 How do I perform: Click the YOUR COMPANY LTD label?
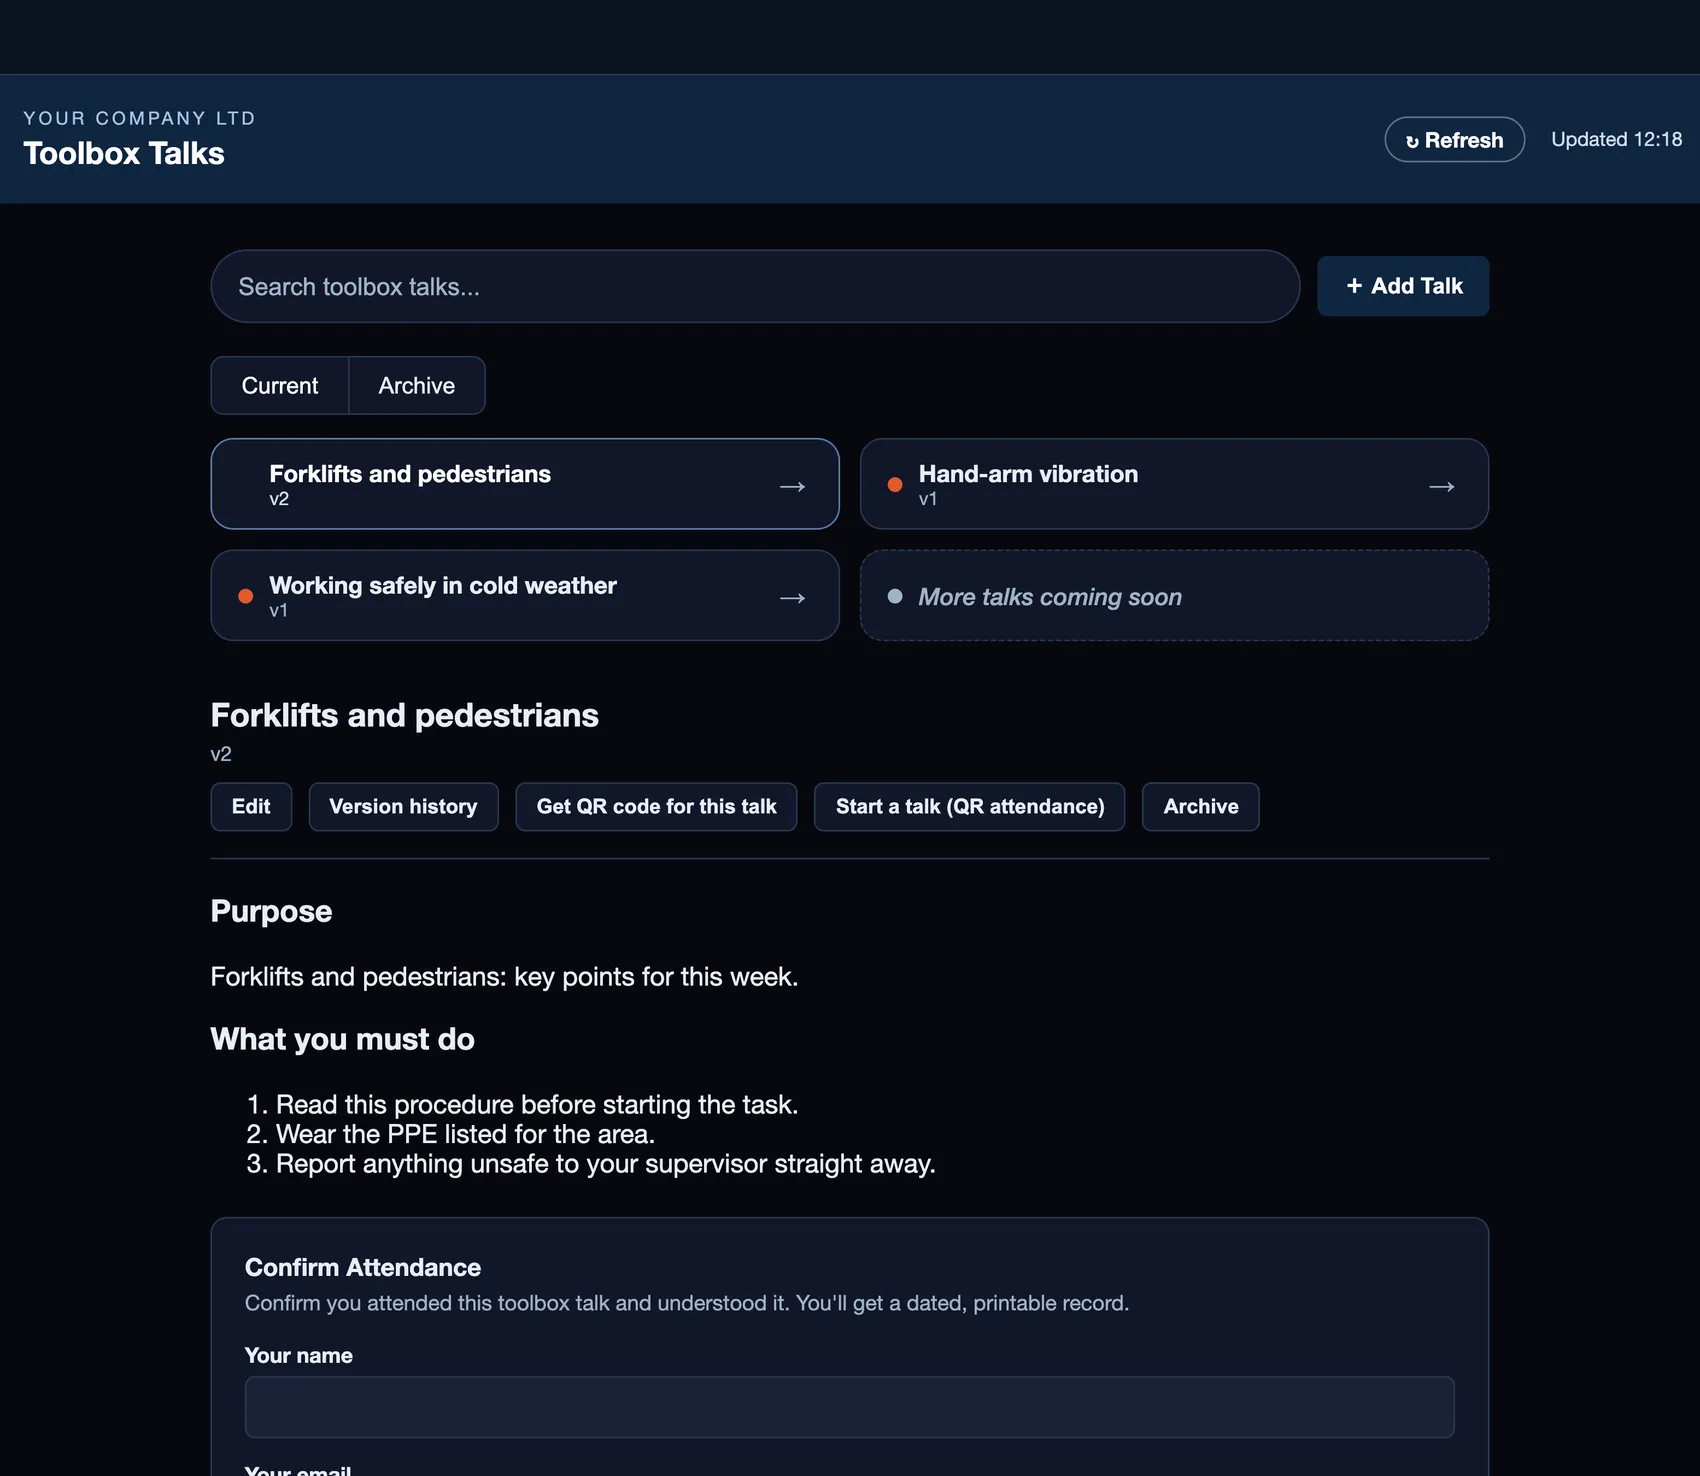[140, 118]
